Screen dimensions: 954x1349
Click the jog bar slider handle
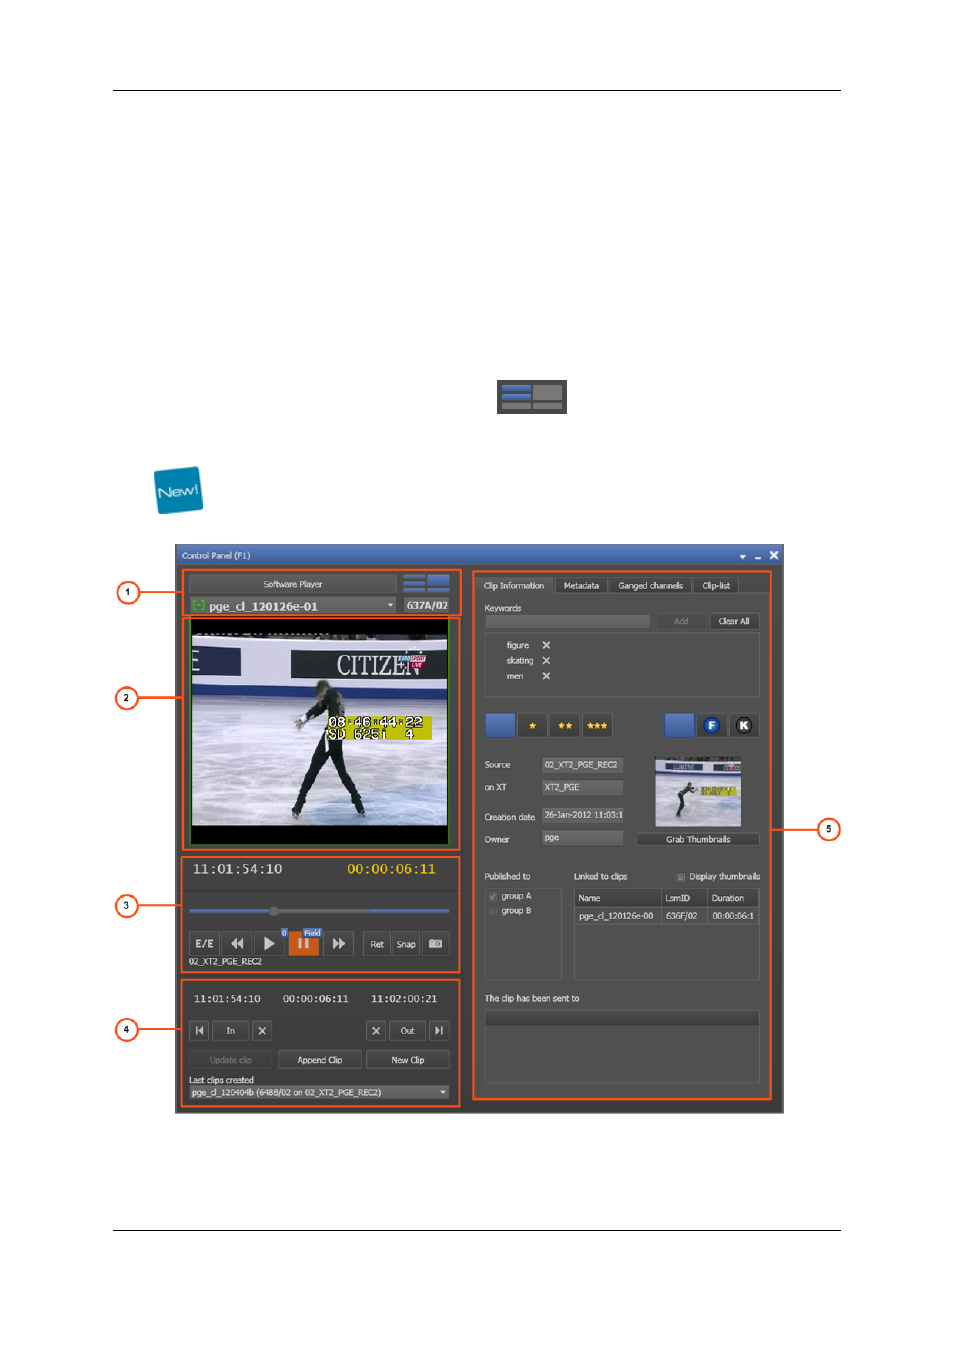[x=274, y=911]
